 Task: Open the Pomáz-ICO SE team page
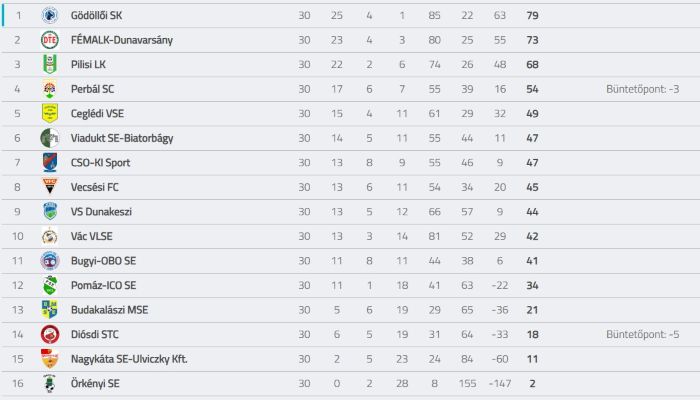[x=104, y=286]
